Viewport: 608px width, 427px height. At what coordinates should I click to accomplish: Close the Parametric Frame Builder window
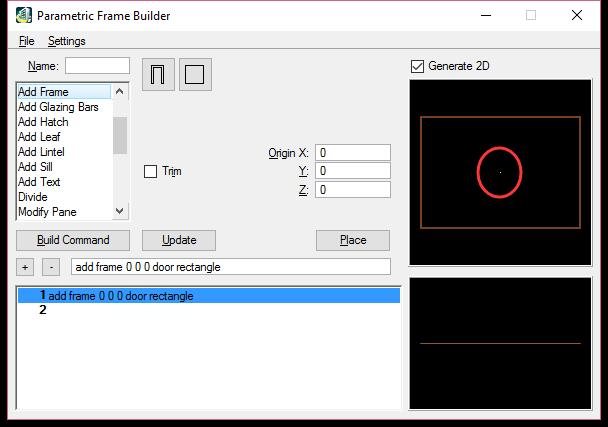click(577, 16)
